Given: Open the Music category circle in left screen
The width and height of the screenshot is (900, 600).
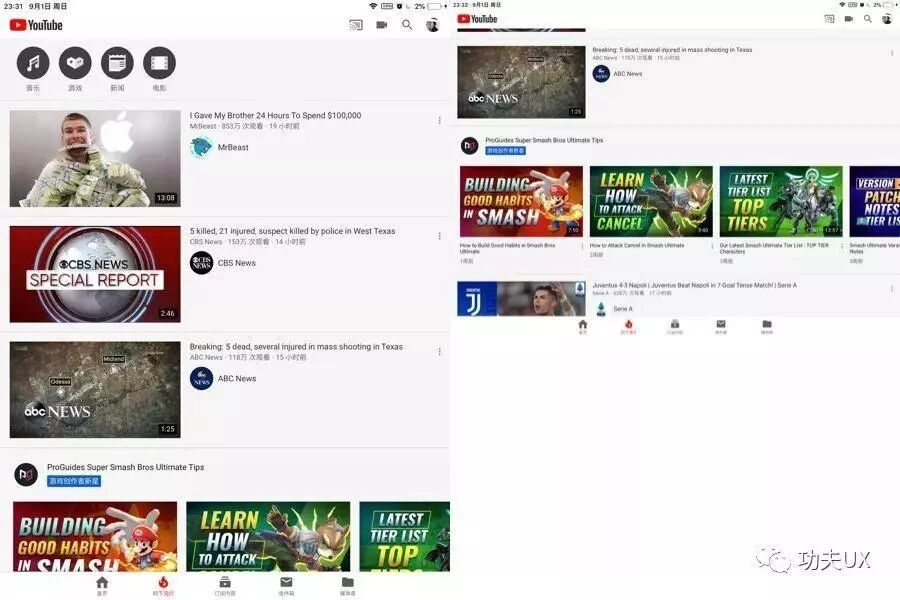Looking at the screenshot, I should point(33,63).
